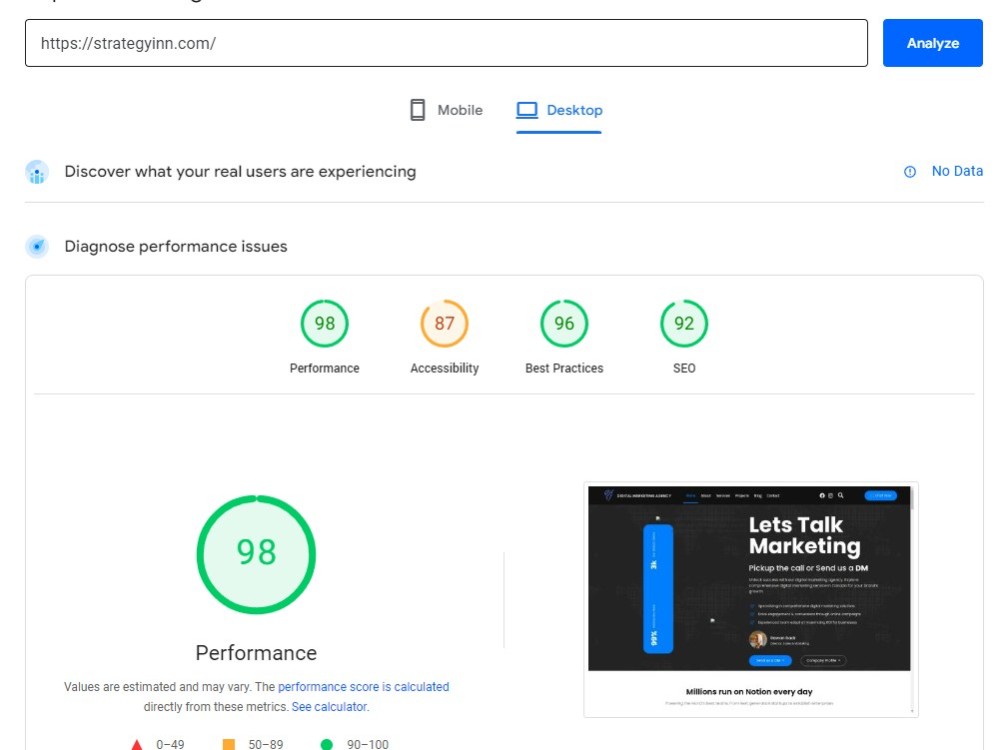Viewport: 1000px width, 750px height.
Task: Click the 0–49 legend range text
Action: [x=170, y=744]
